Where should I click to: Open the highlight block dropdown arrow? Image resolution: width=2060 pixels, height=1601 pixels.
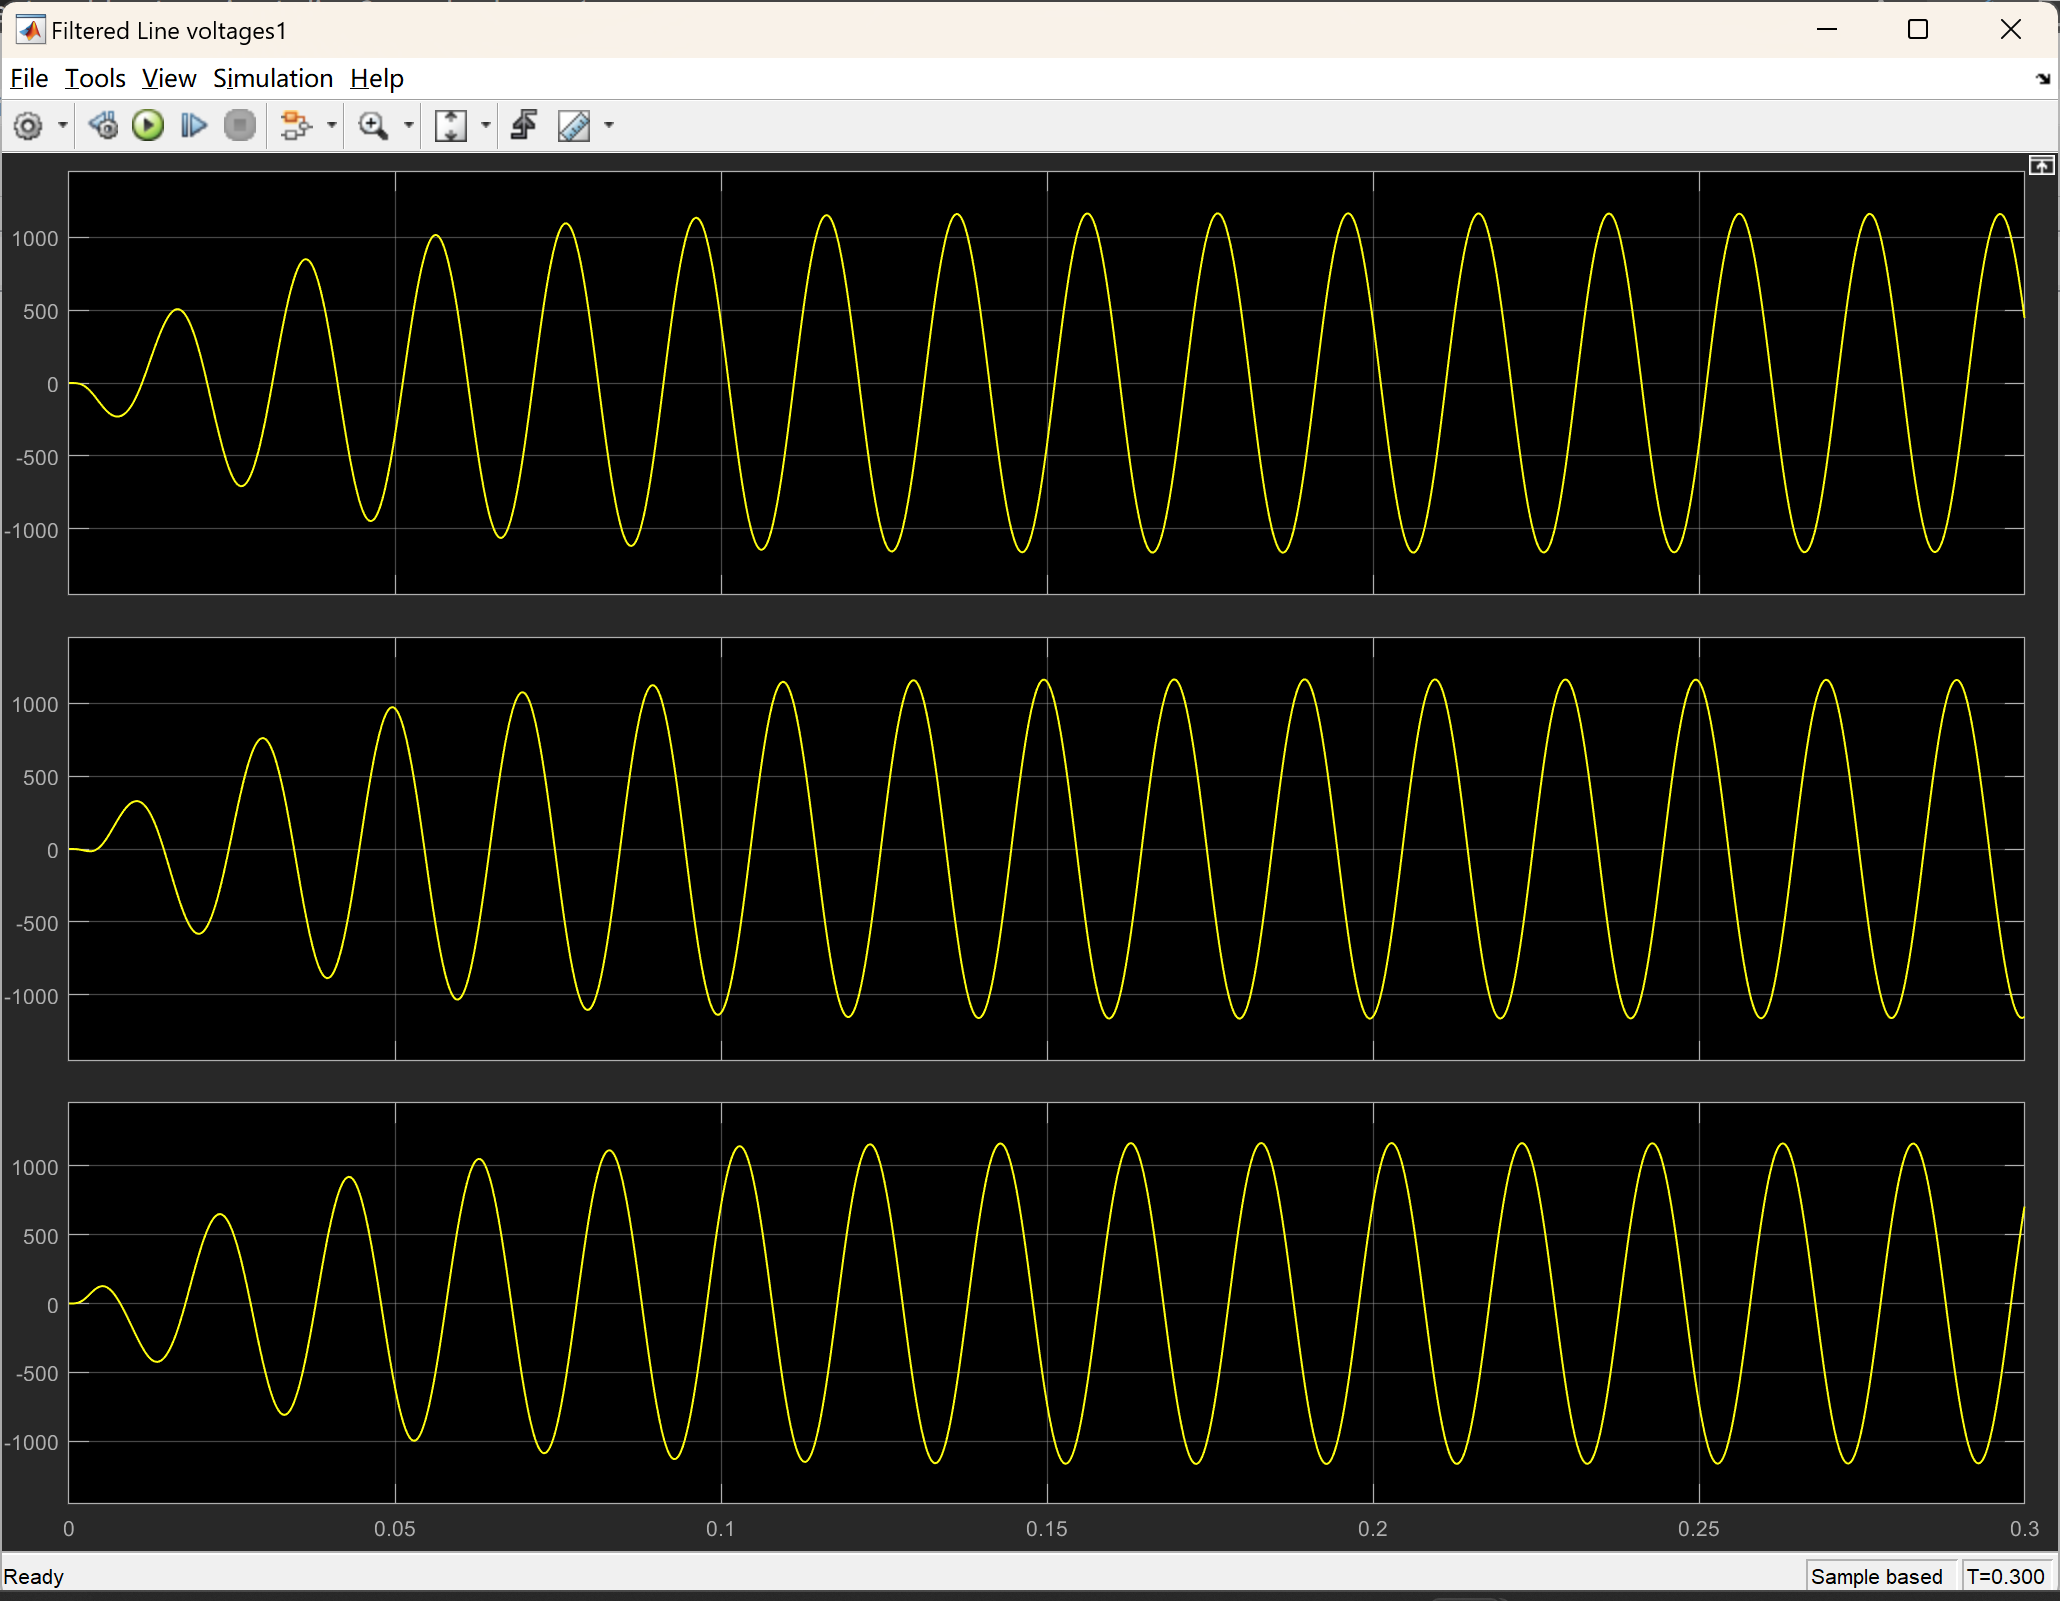tap(331, 126)
